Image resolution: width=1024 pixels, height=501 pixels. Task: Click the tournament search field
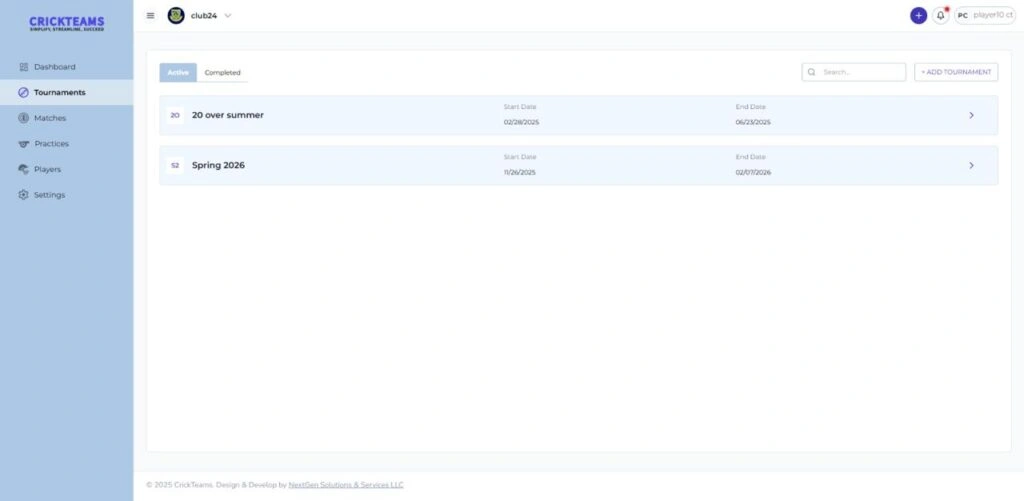tap(860, 72)
